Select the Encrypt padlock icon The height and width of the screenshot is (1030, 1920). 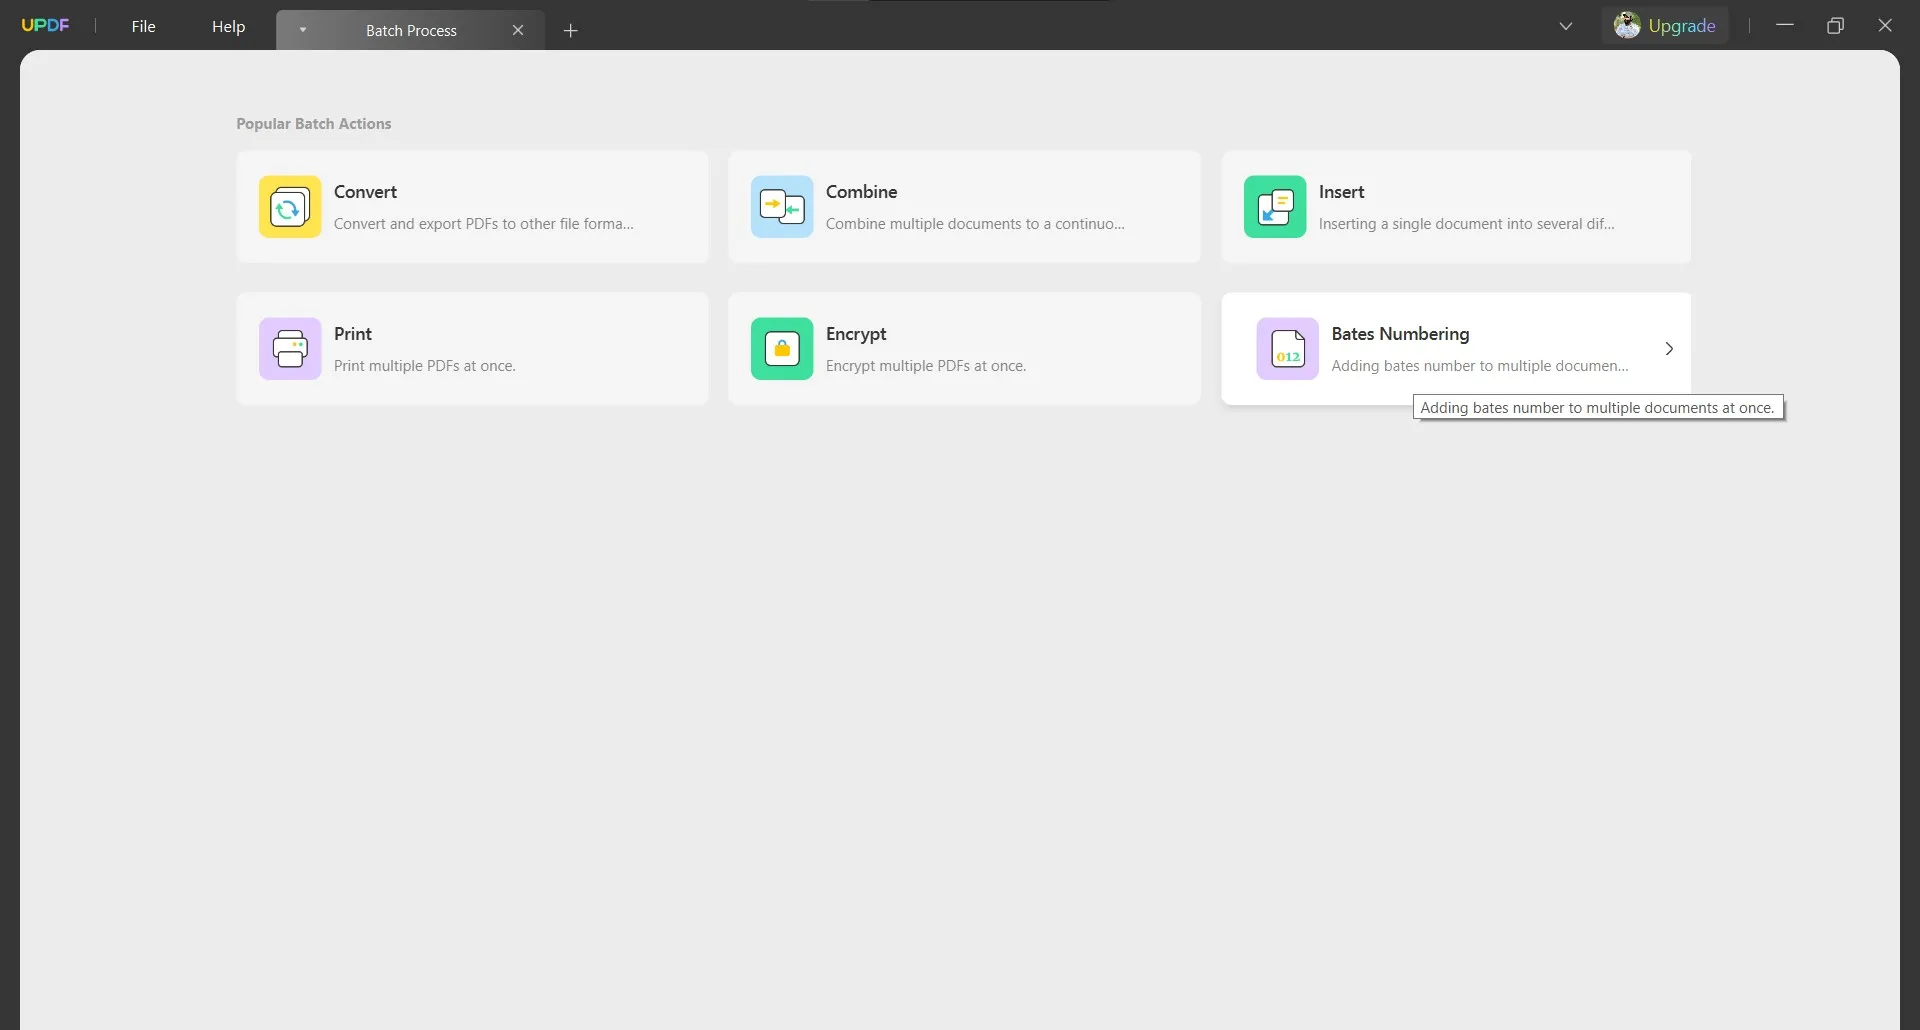(x=781, y=348)
